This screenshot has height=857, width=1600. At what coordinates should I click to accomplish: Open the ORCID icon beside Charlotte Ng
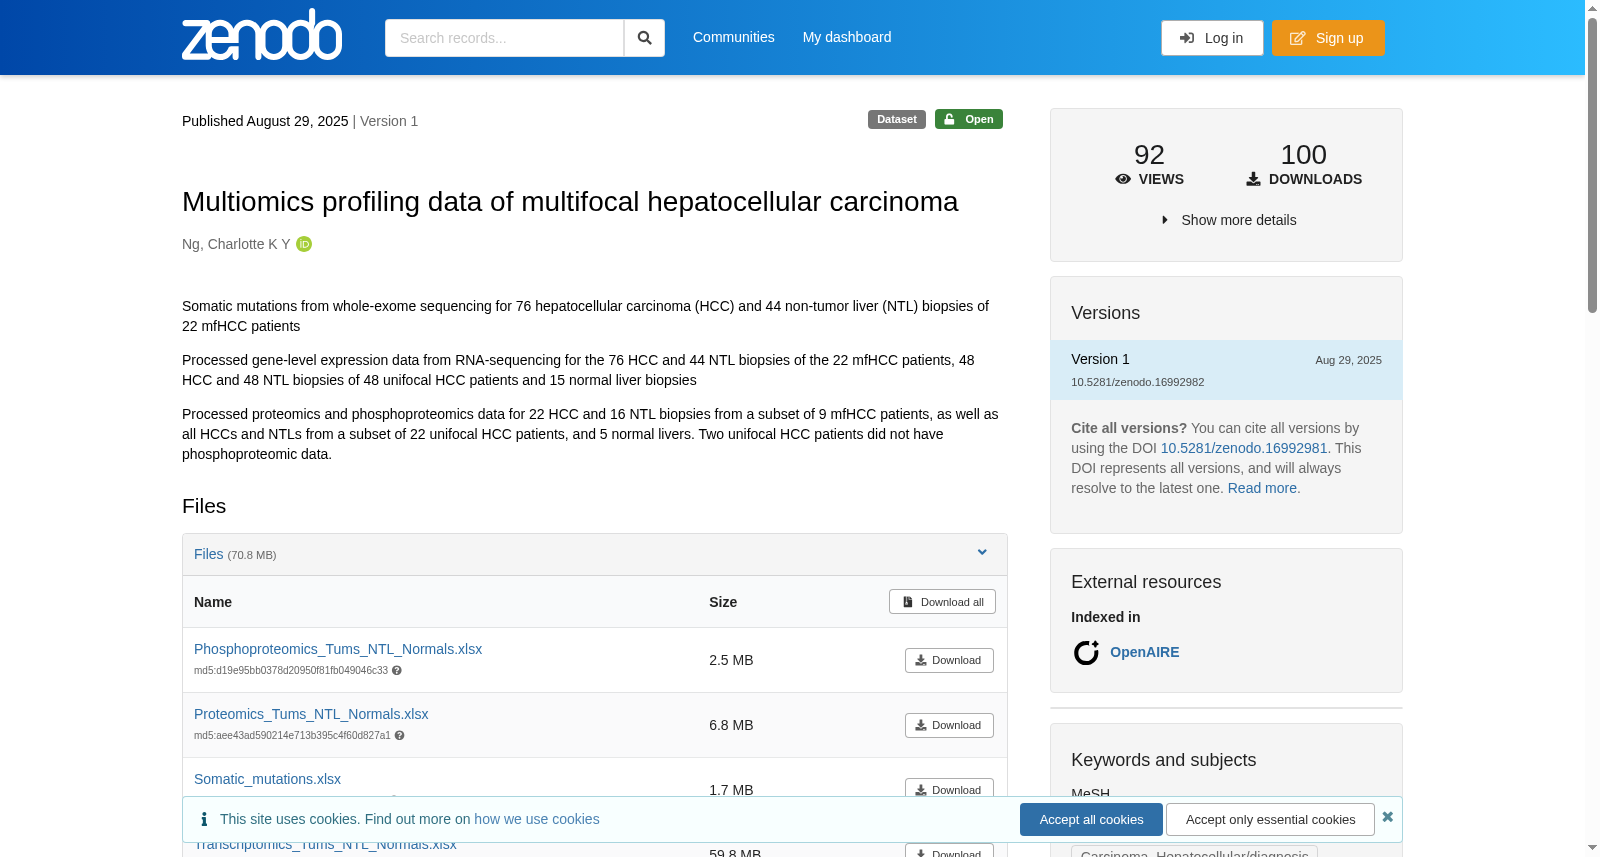coord(304,244)
